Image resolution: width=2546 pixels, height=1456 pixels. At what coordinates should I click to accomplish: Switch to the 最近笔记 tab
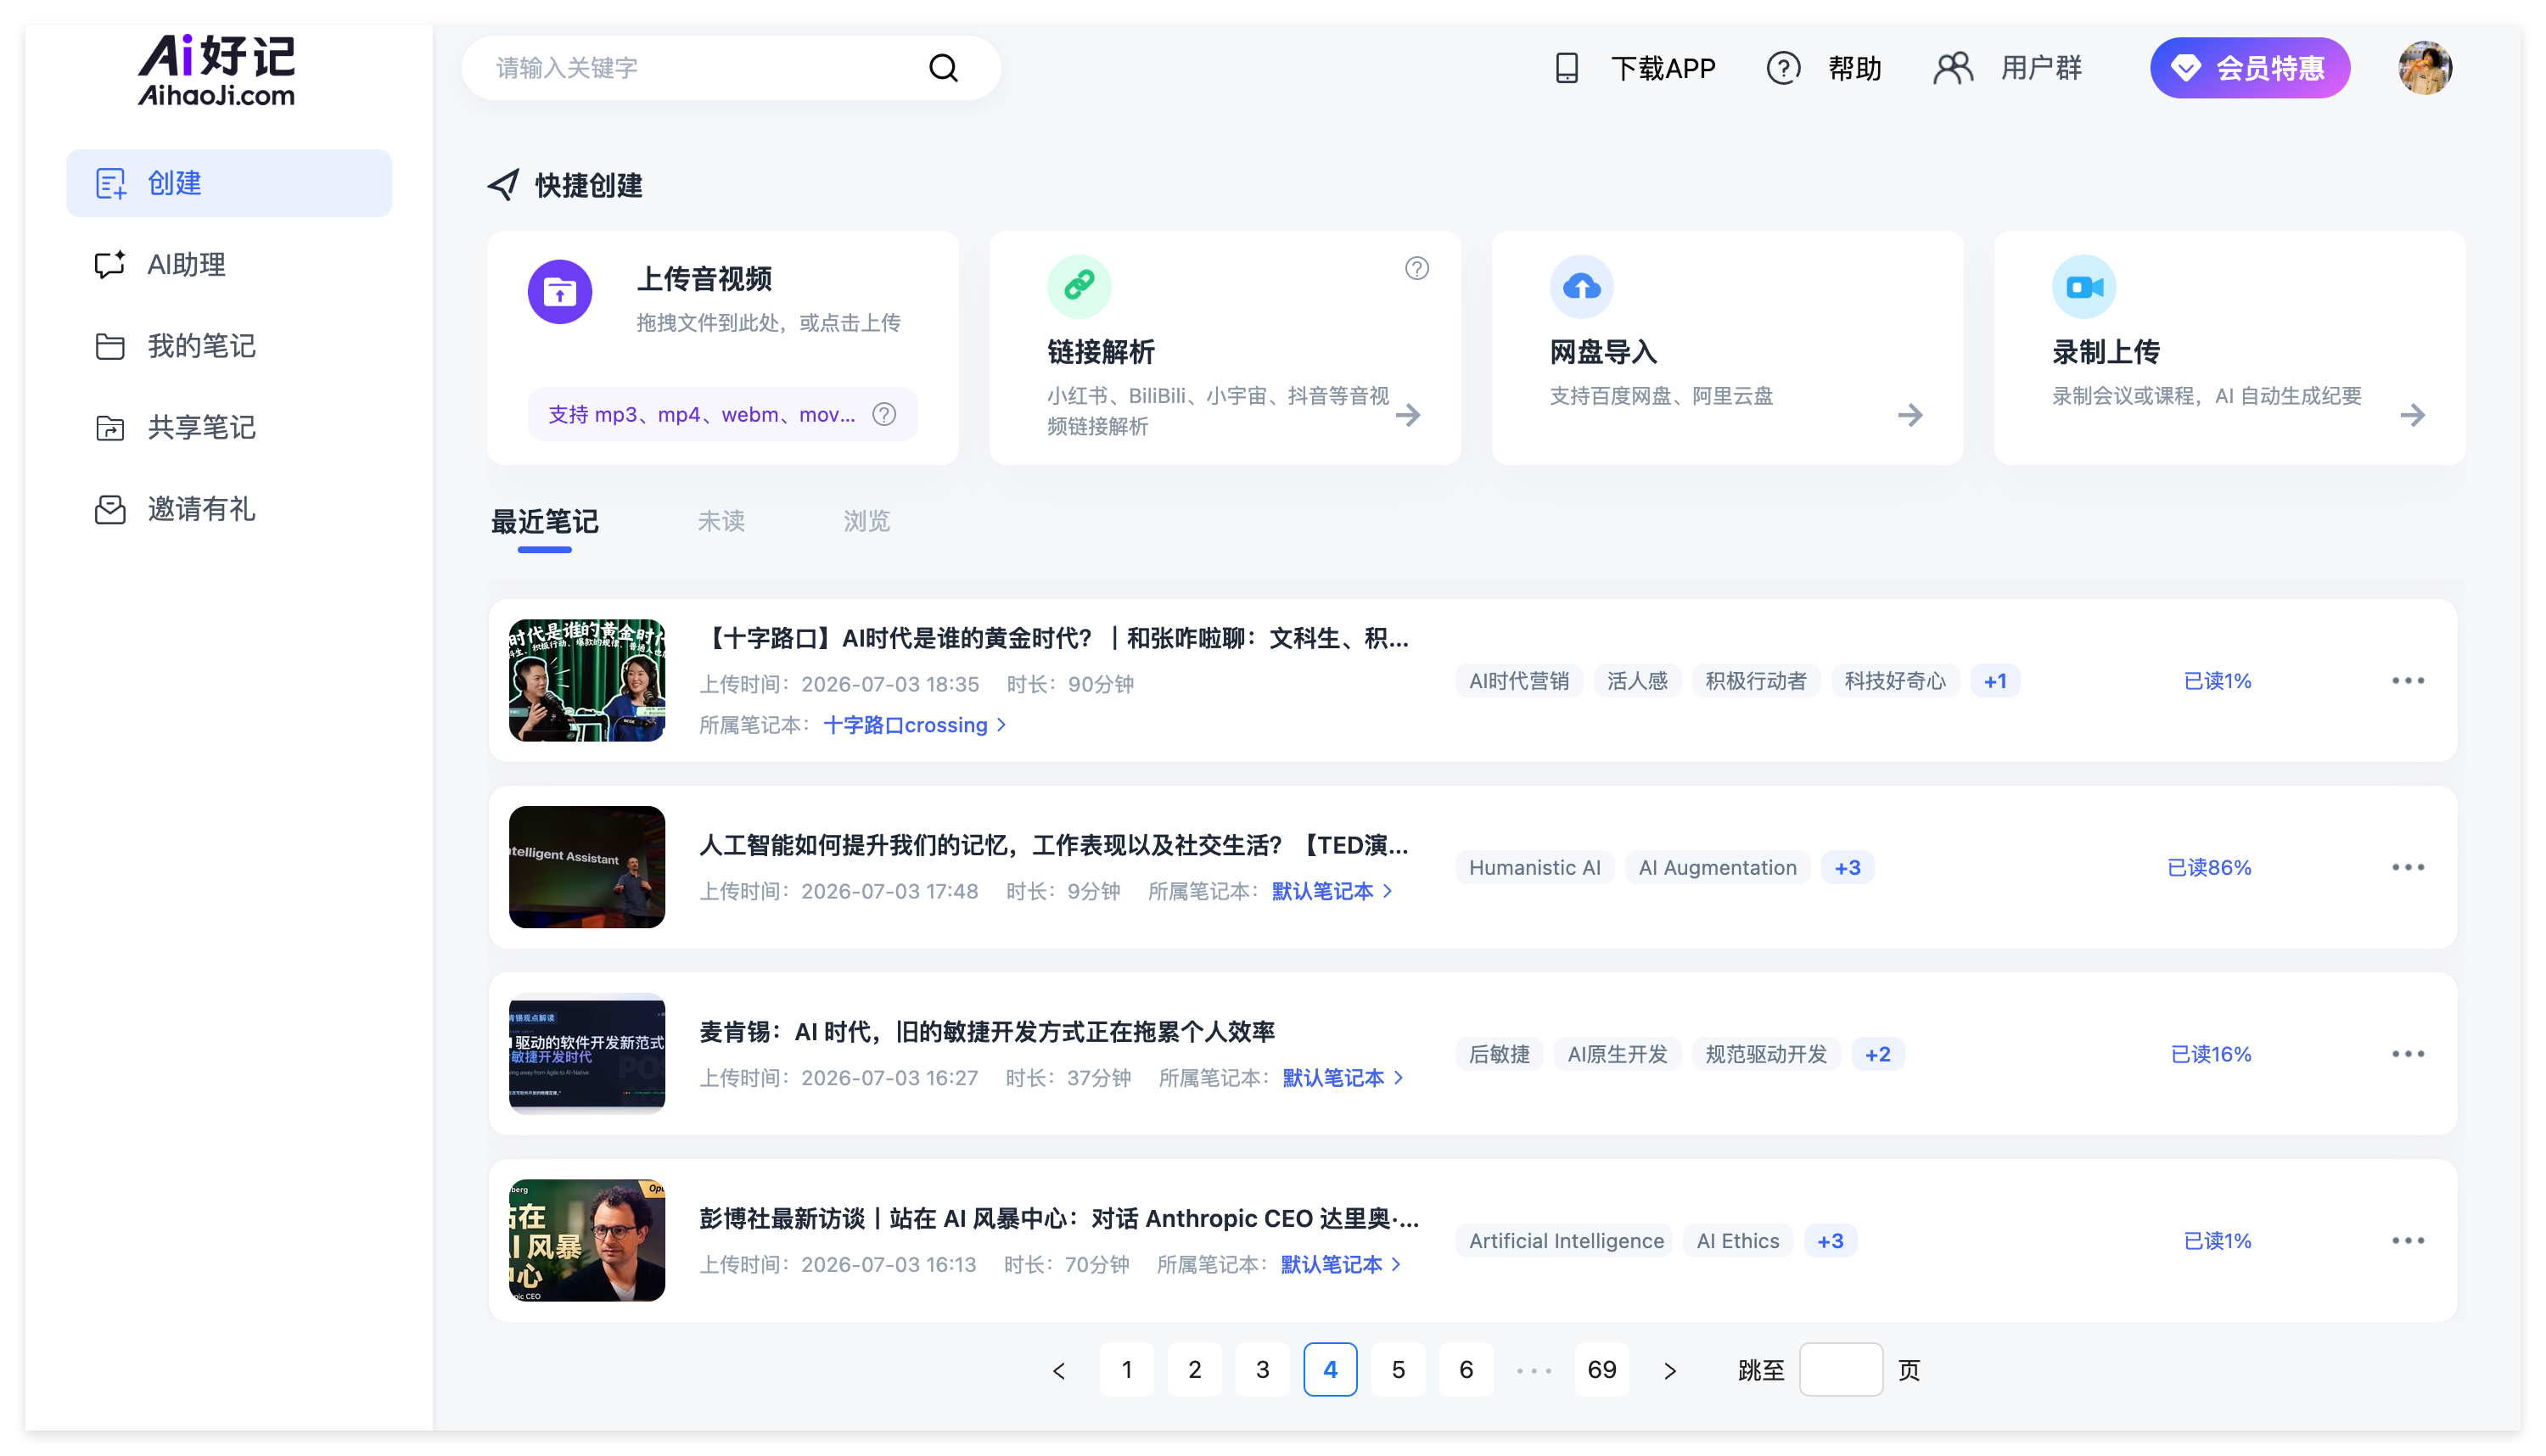(x=544, y=521)
